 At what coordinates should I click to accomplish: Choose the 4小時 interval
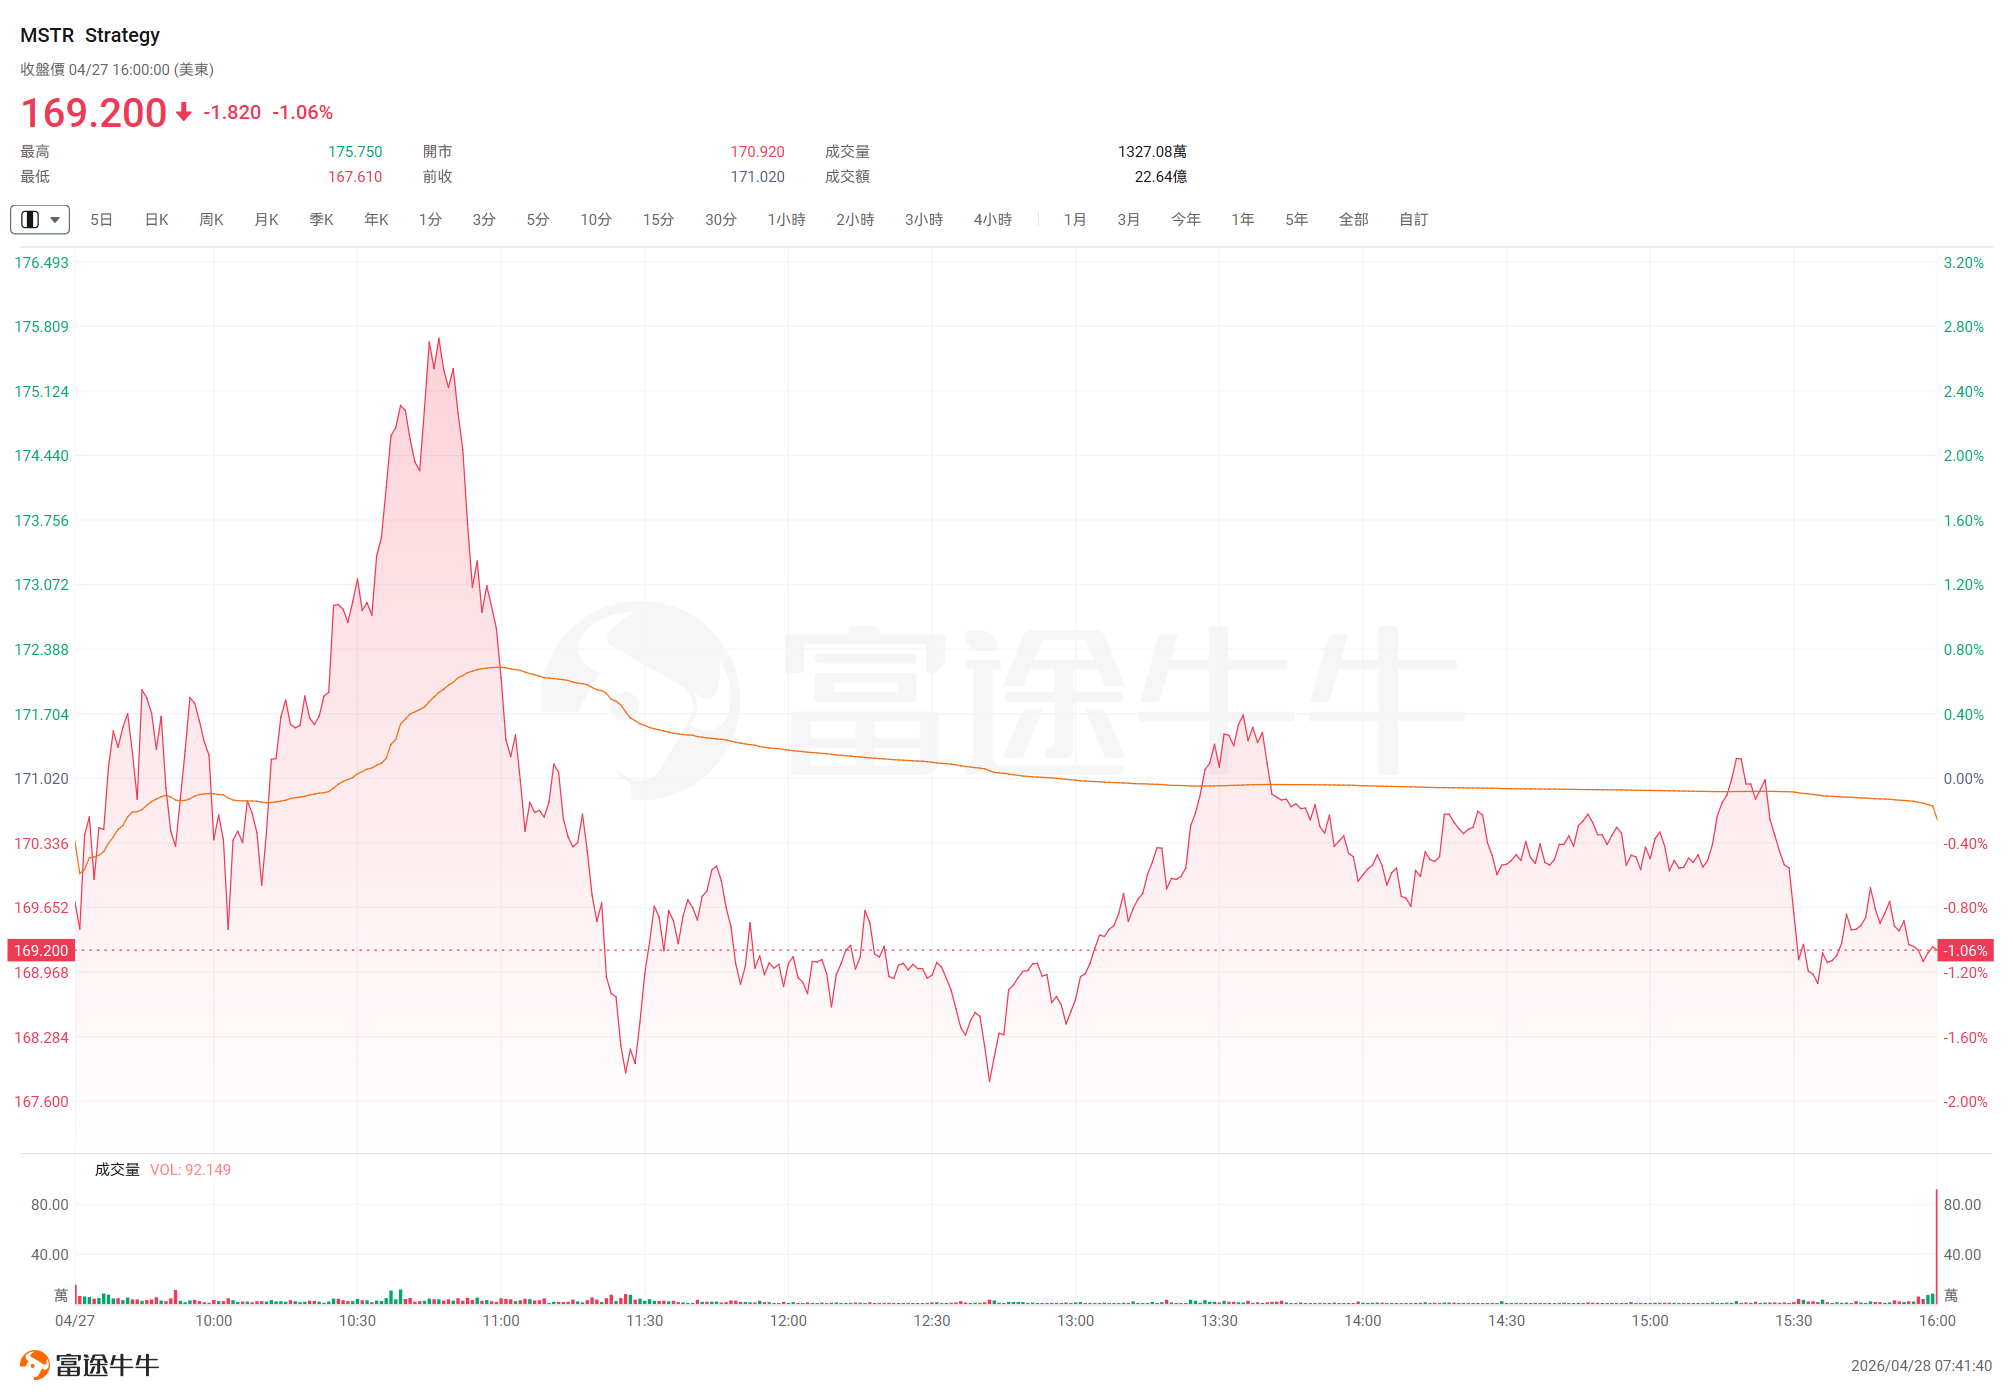[993, 219]
